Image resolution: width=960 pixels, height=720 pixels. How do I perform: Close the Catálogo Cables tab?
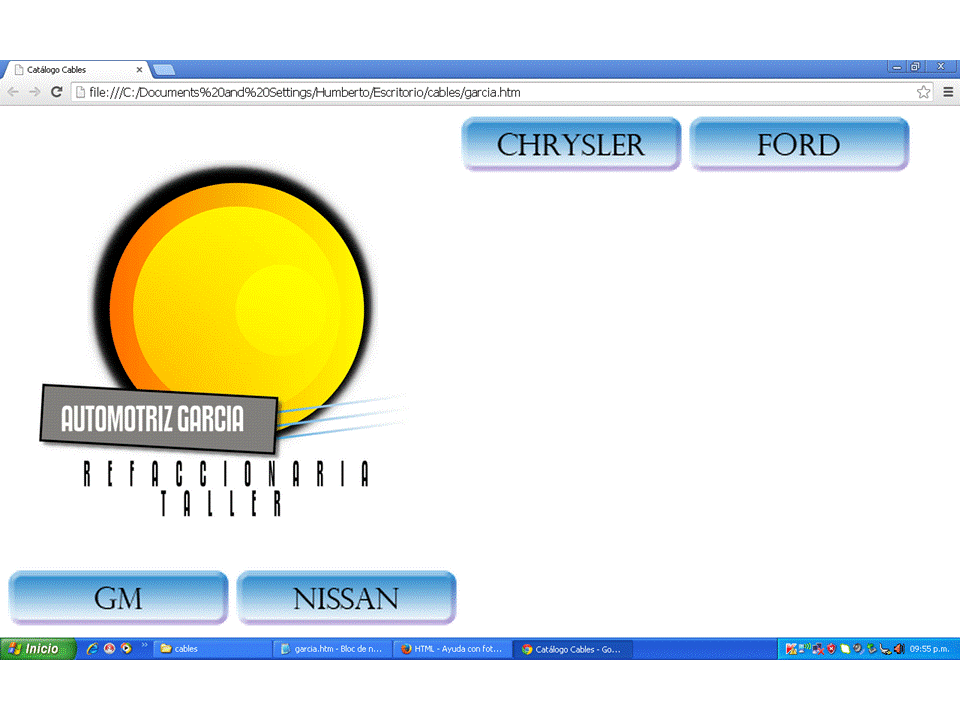(139, 70)
